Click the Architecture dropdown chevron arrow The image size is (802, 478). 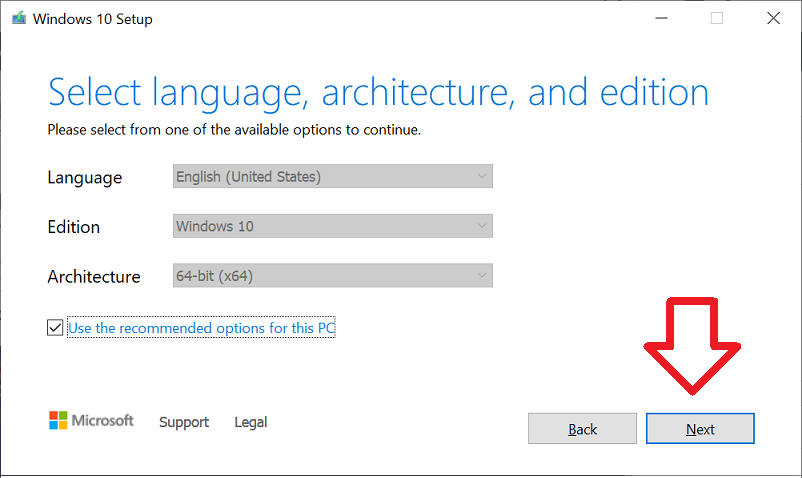pyautogui.click(x=482, y=276)
